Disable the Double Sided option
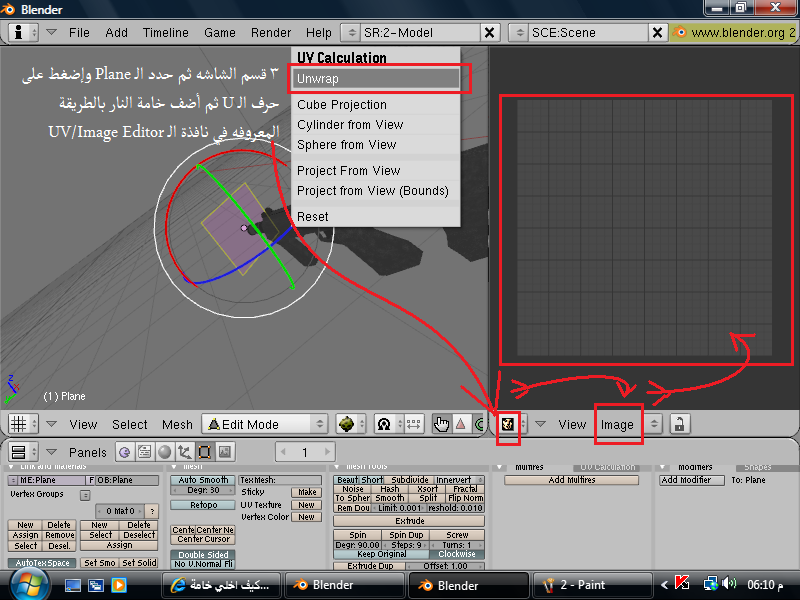This screenshot has width=800, height=600. tap(203, 555)
